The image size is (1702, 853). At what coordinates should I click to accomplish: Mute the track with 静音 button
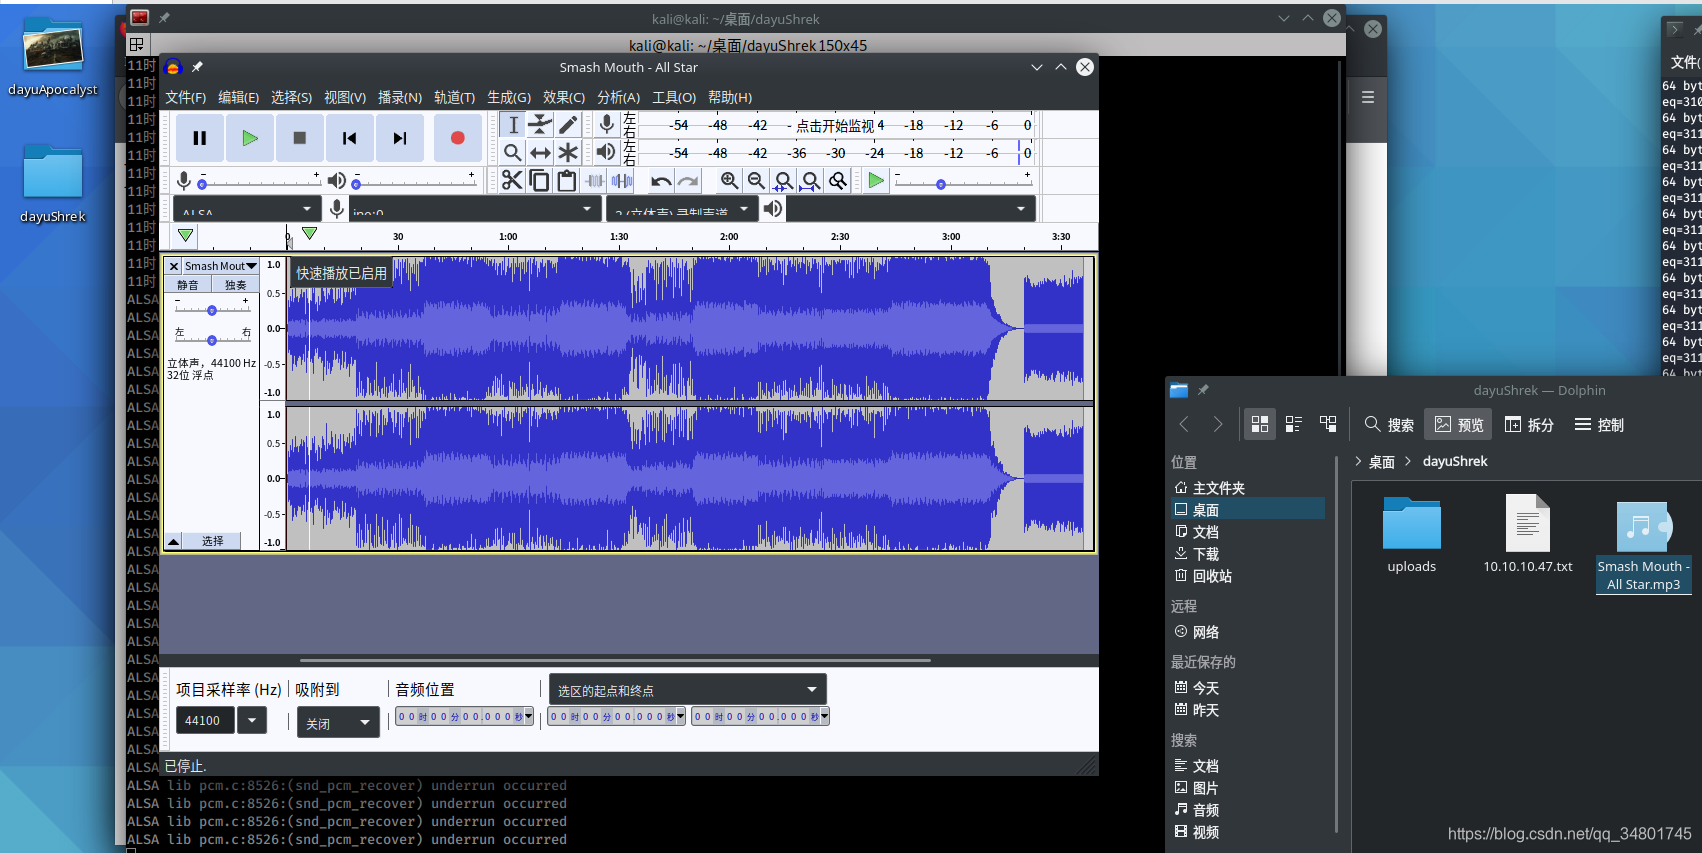pyautogui.click(x=188, y=285)
